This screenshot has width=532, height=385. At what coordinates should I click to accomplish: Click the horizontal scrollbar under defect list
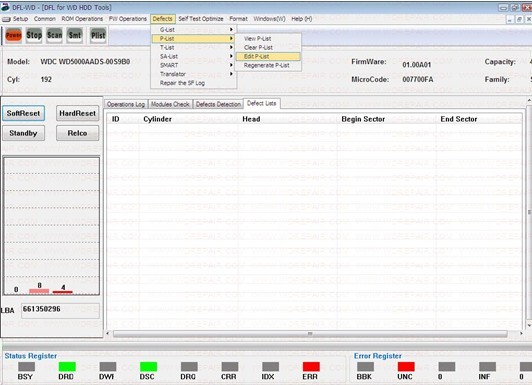(310, 334)
